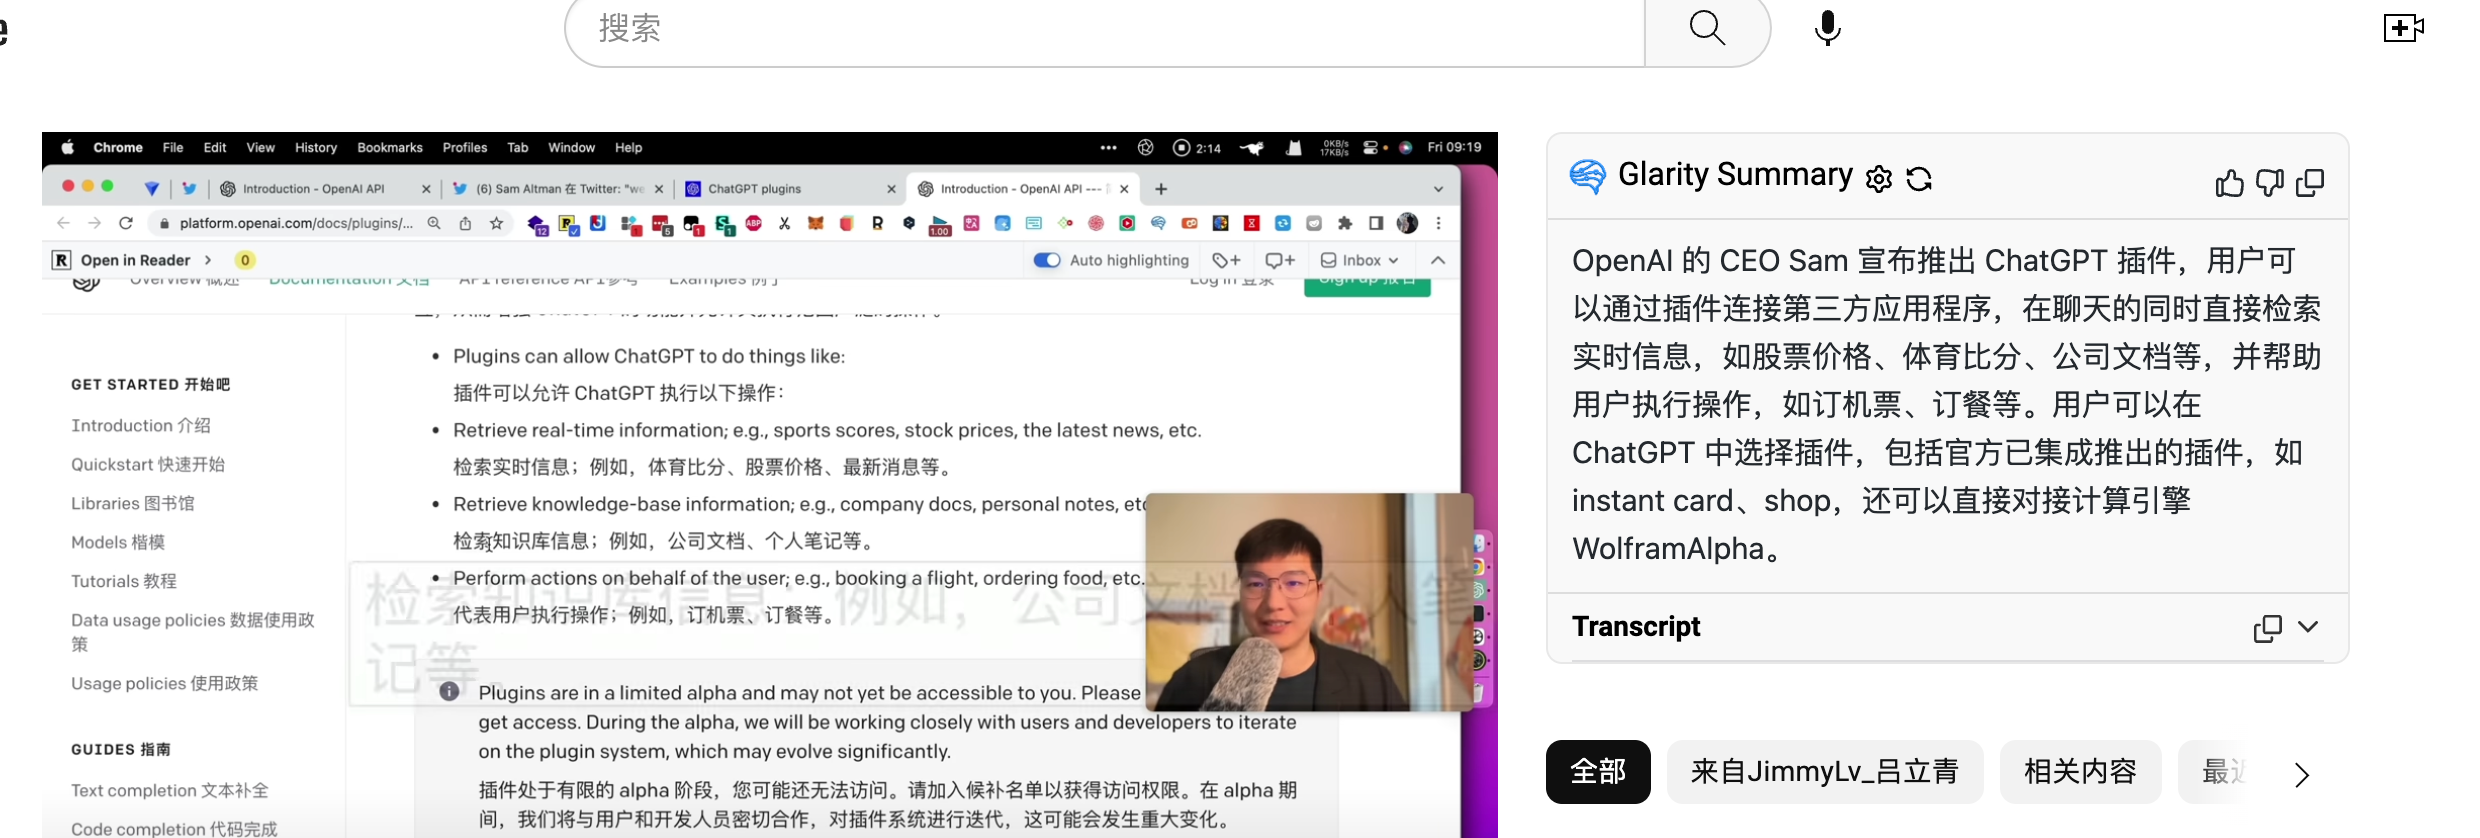Select the 全部 filter chip
The height and width of the screenshot is (838, 2480).
pos(1598,772)
